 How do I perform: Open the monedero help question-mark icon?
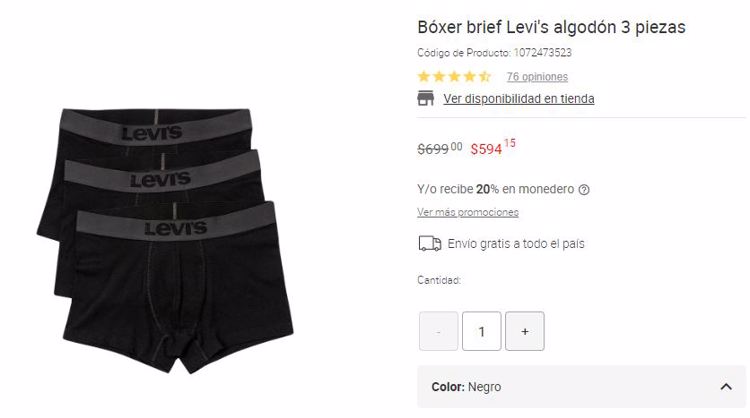(x=584, y=190)
